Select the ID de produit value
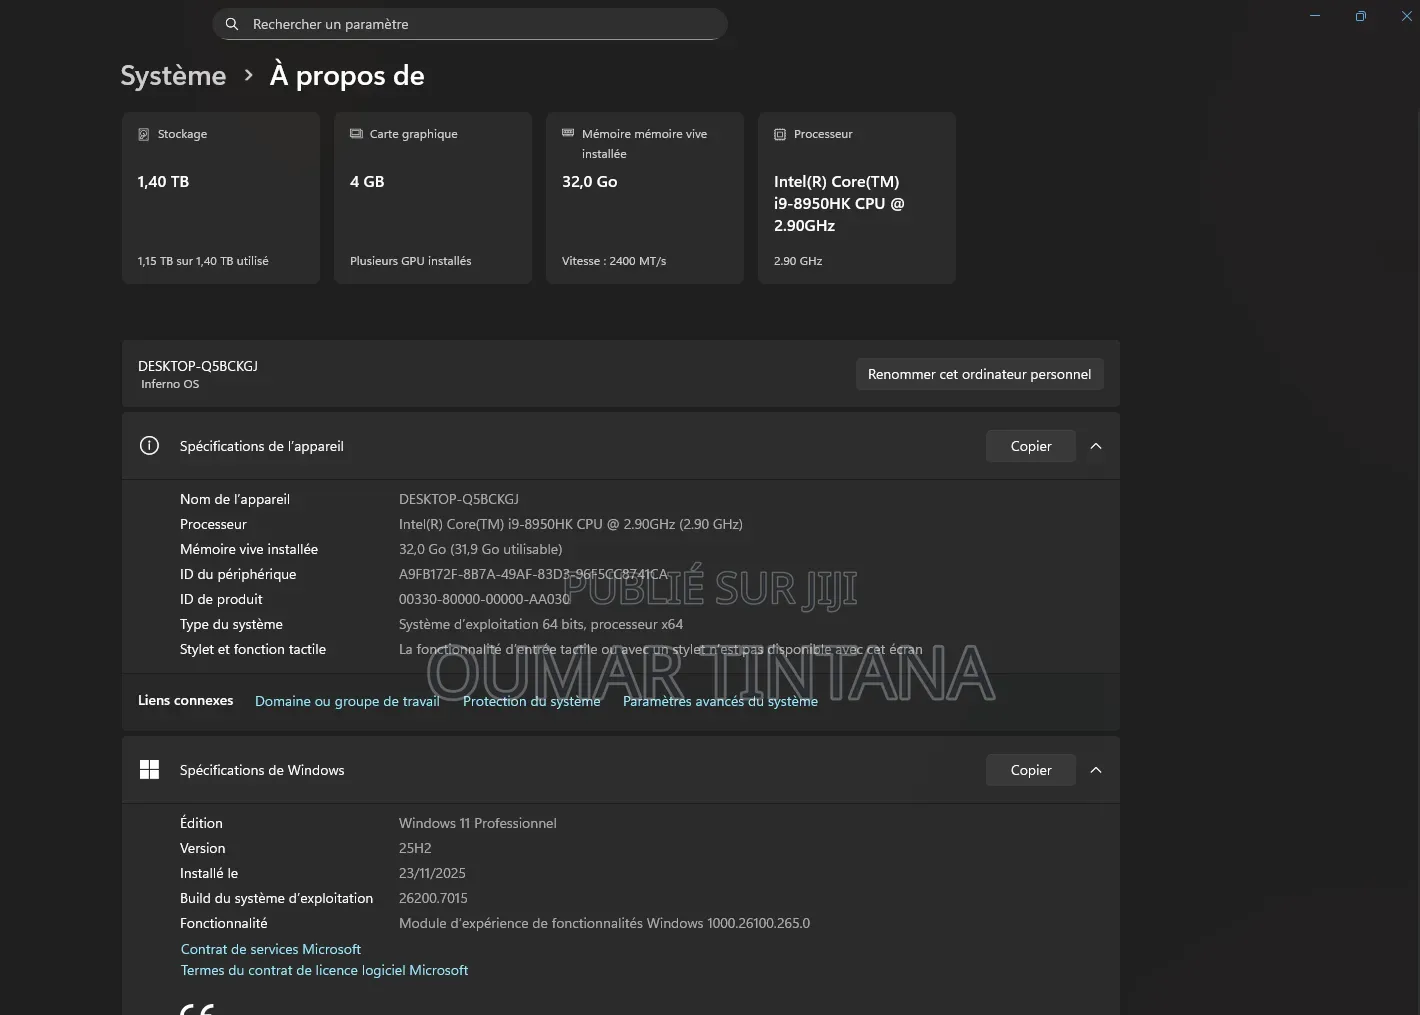The height and width of the screenshot is (1015, 1420). (x=485, y=599)
